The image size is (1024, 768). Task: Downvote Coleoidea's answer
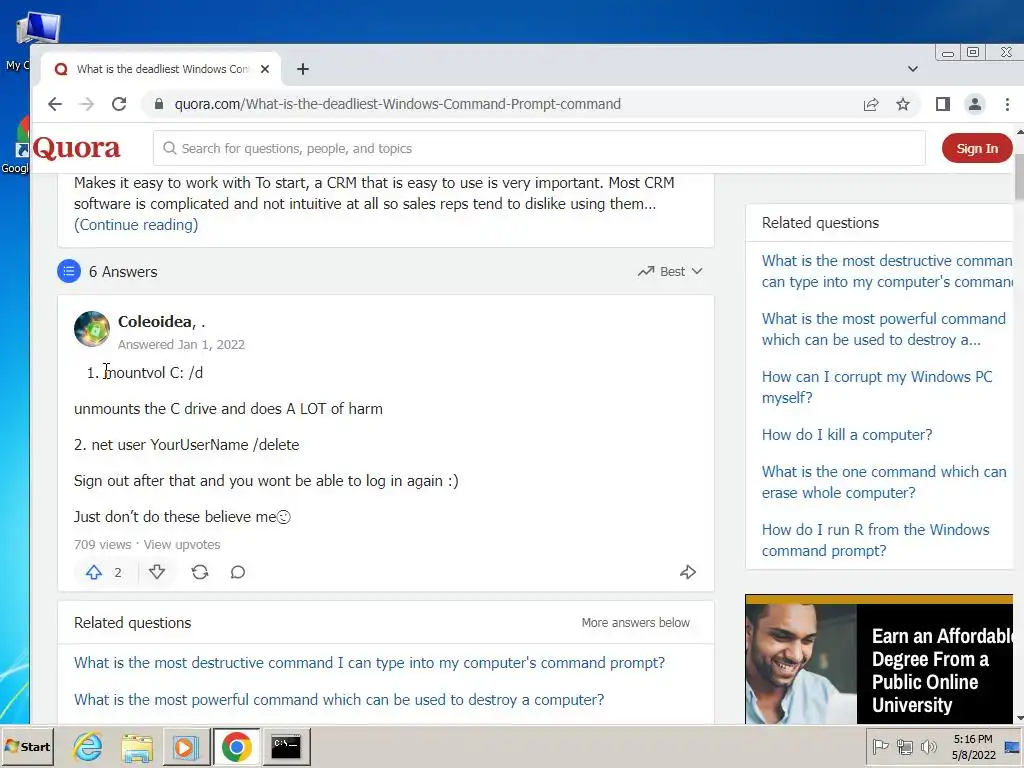point(157,573)
